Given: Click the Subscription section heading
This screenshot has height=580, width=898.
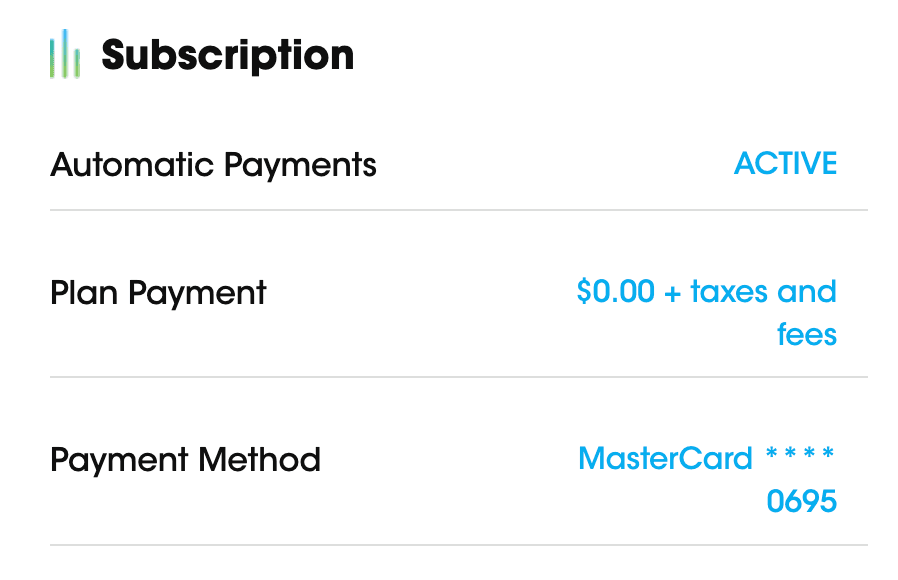Looking at the screenshot, I should point(227,55).
